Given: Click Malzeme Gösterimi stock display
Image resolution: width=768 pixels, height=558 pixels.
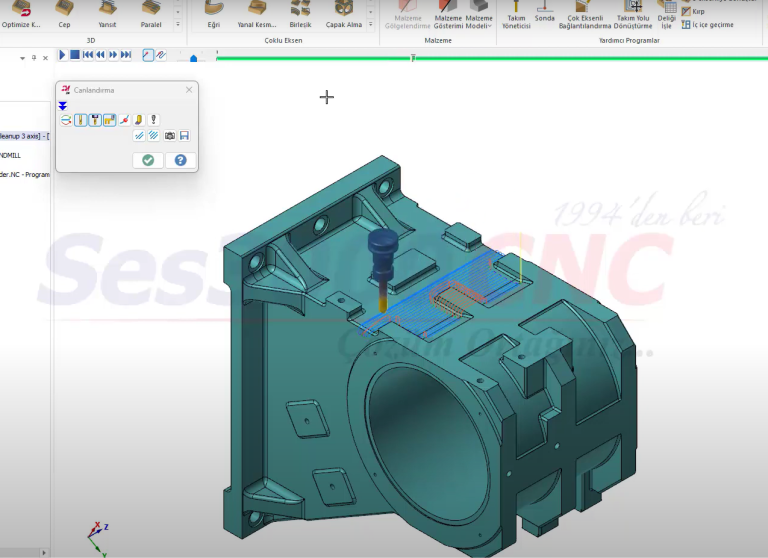Looking at the screenshot, I should 448,16.
